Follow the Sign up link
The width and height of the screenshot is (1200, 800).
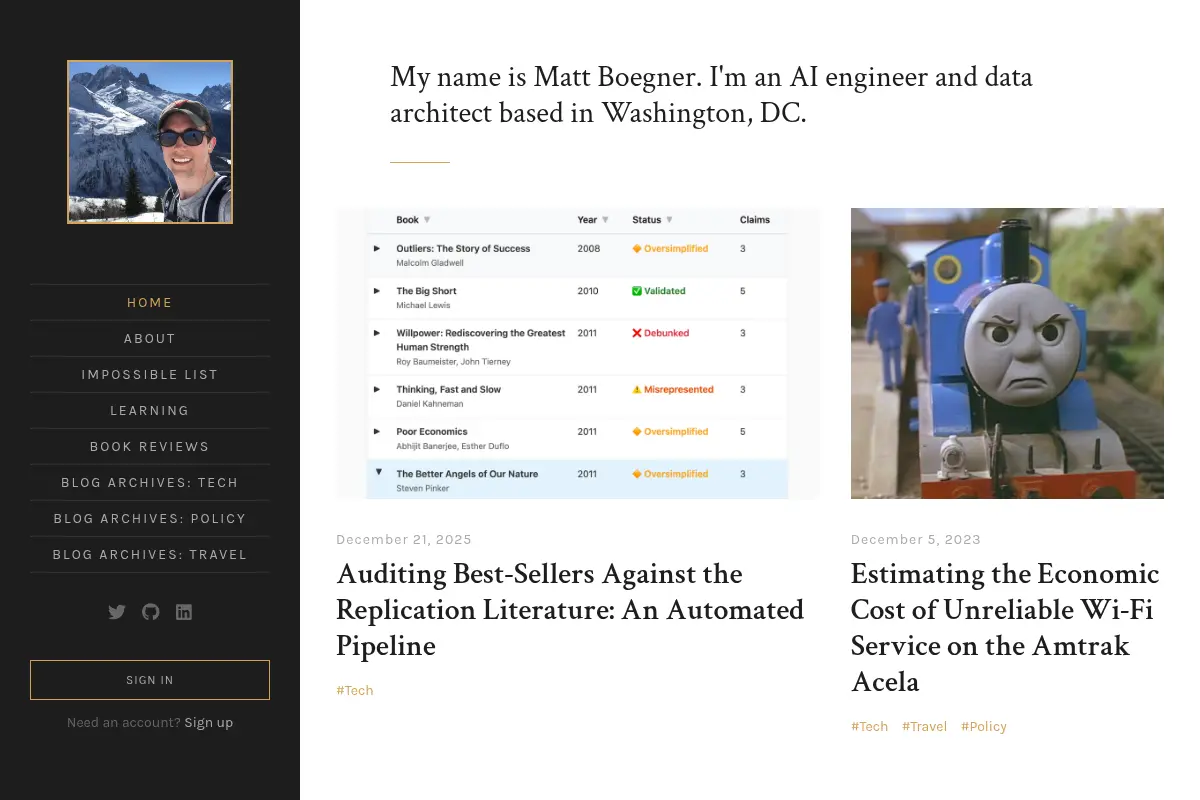tap(209, 723)
